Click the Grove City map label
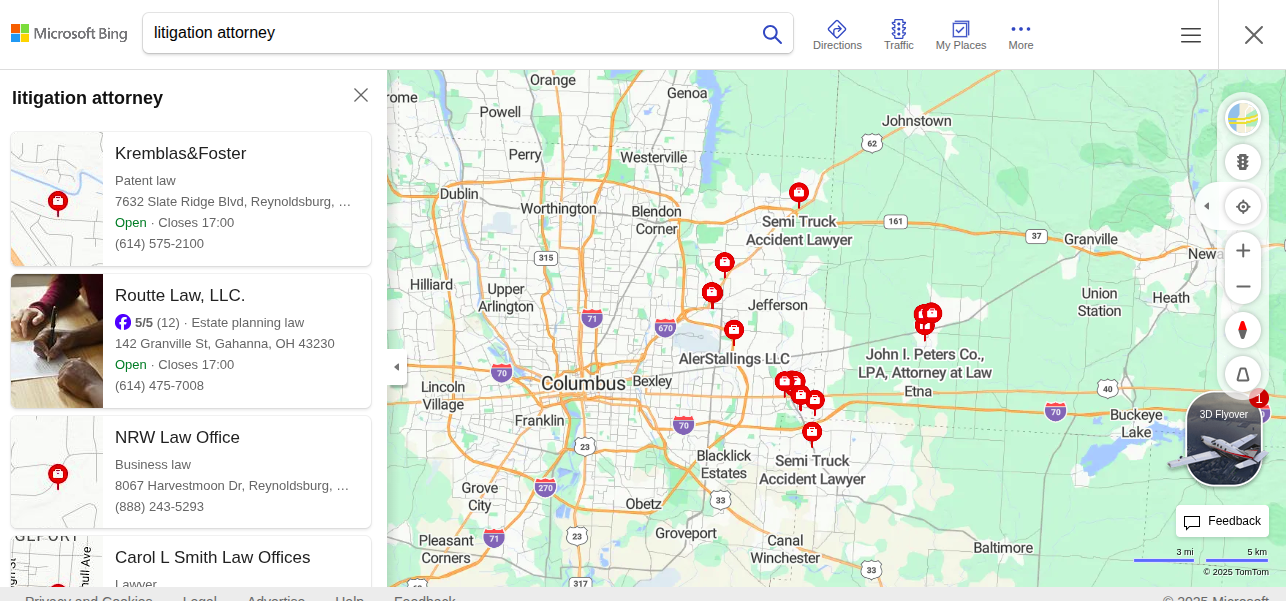The width and height of the screenshot is (1286, 601). click(480, 497)
